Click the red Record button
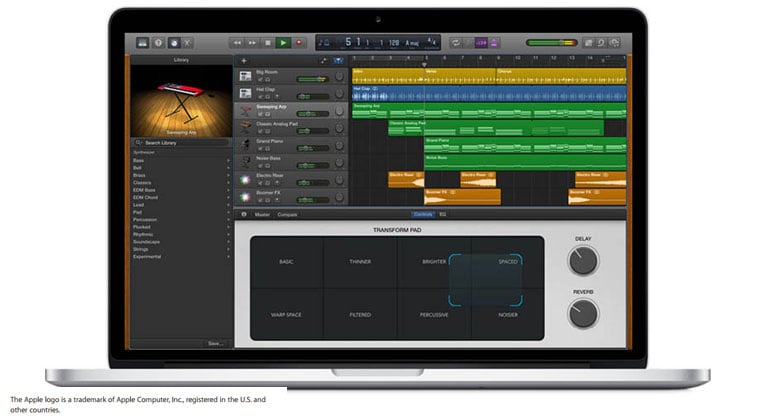 (x=298, y=43)
